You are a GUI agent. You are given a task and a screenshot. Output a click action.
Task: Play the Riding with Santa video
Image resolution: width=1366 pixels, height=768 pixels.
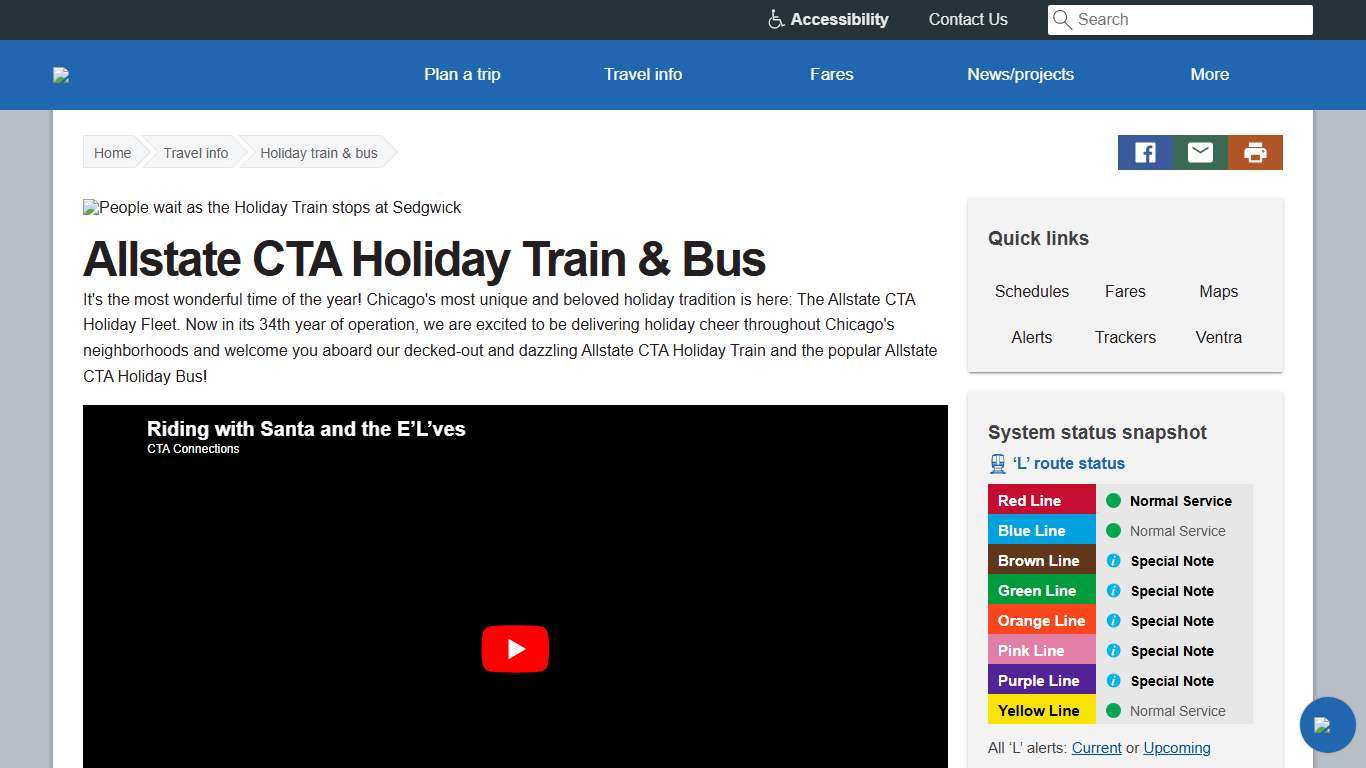(515, 648)
